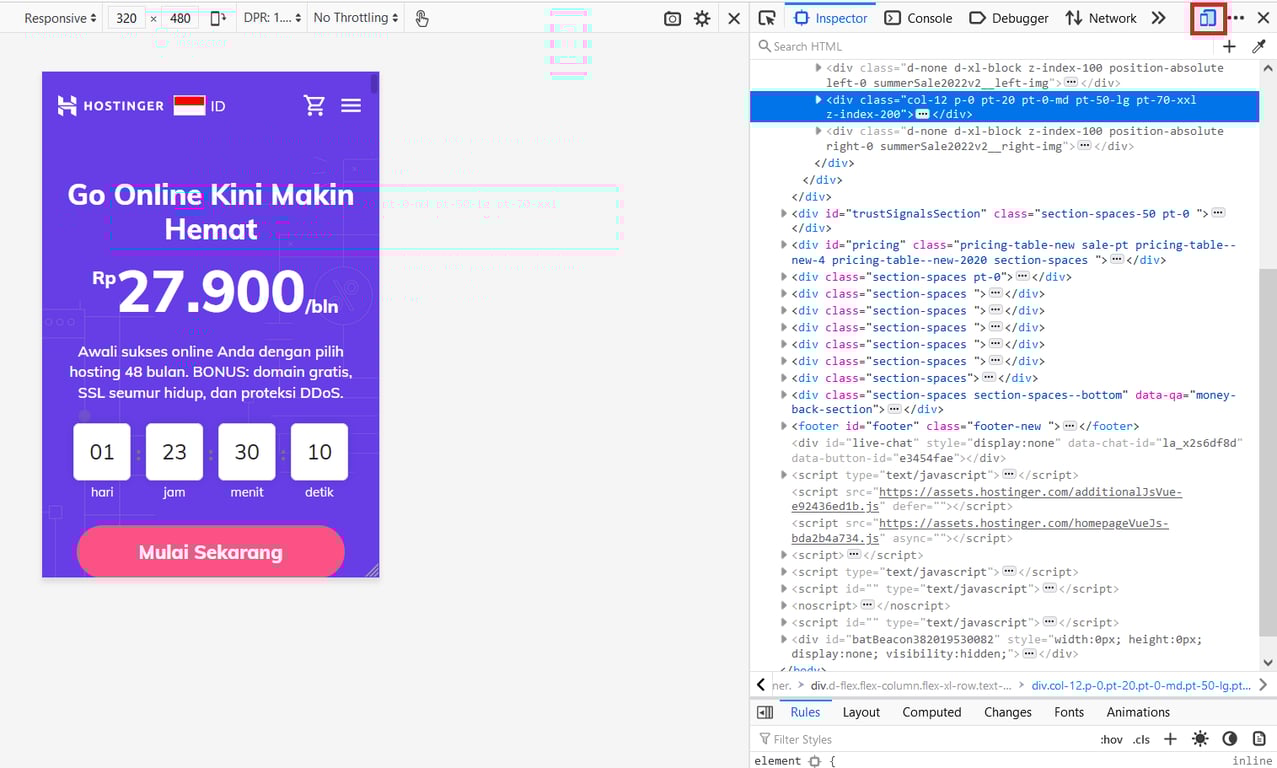Open responsive design mode settings gear

(x=702, y=18)
